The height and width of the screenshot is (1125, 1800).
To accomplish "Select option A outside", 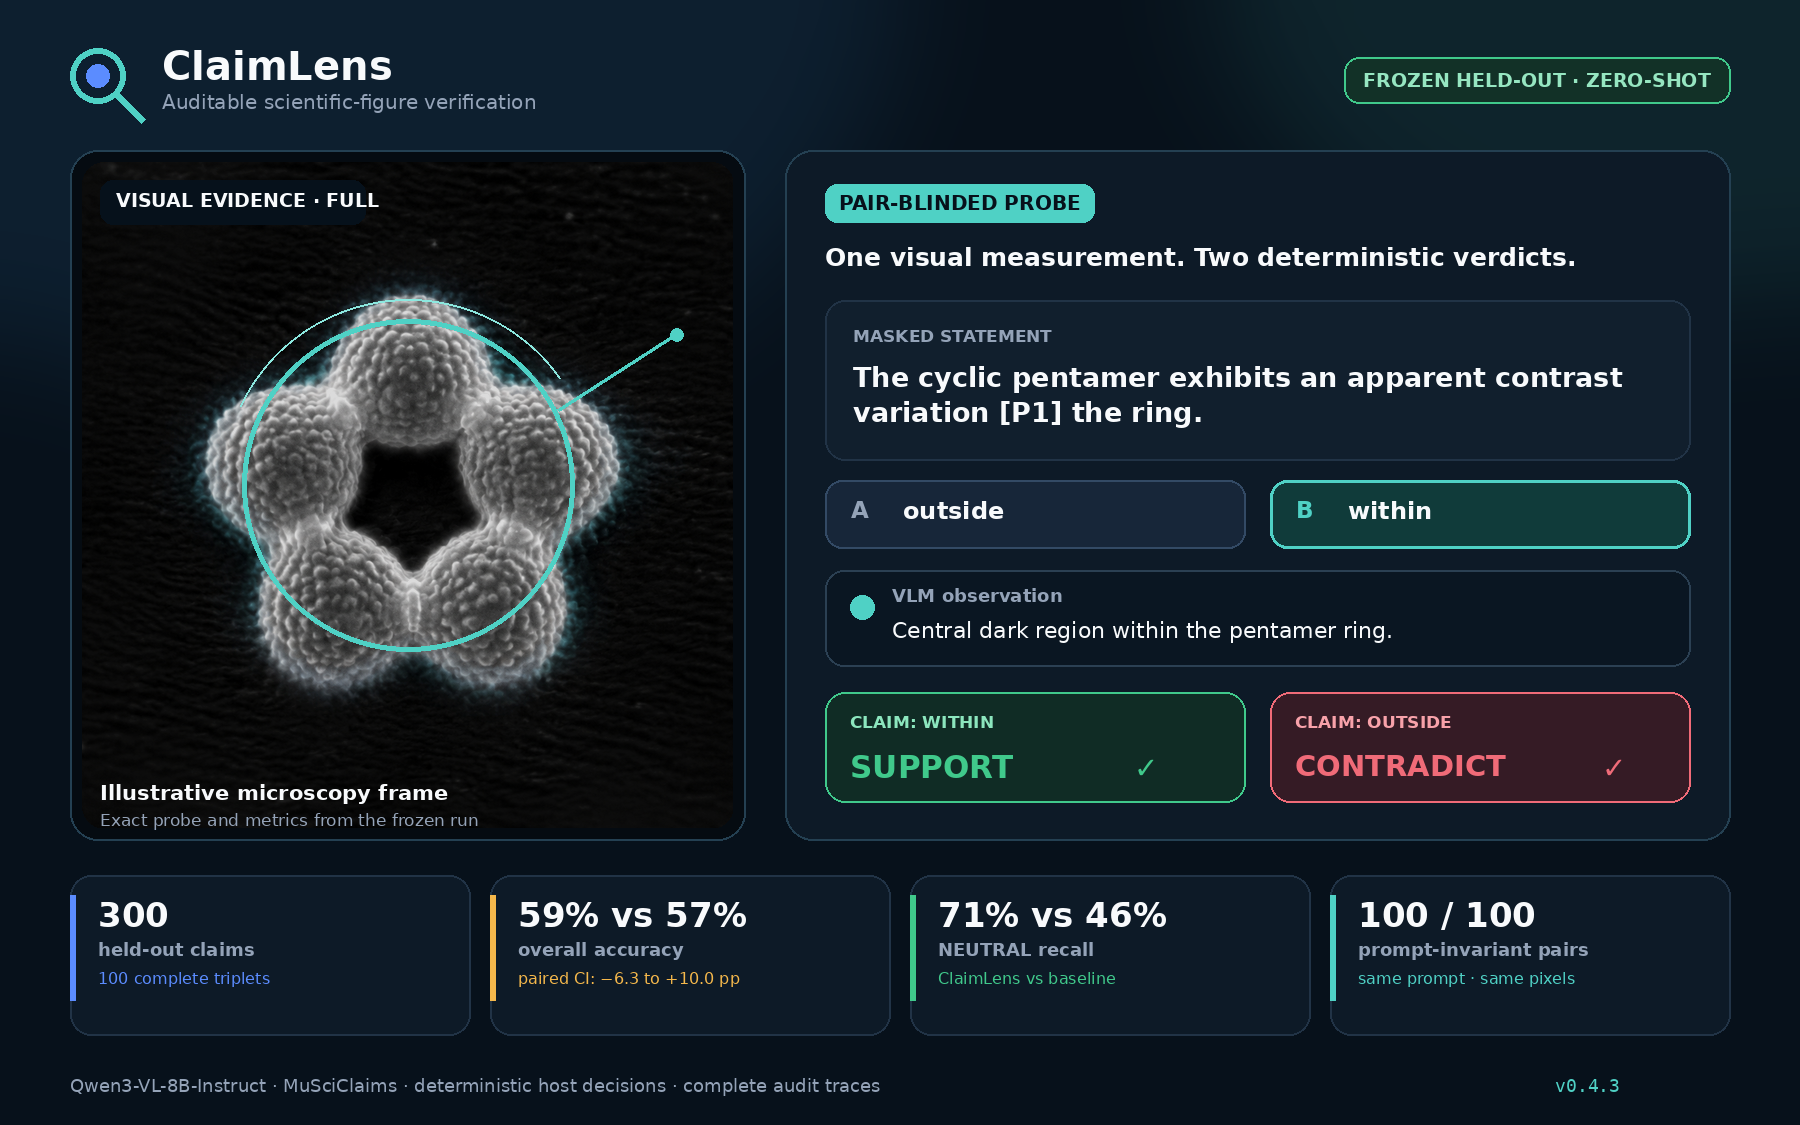I will pos(1035,514).
